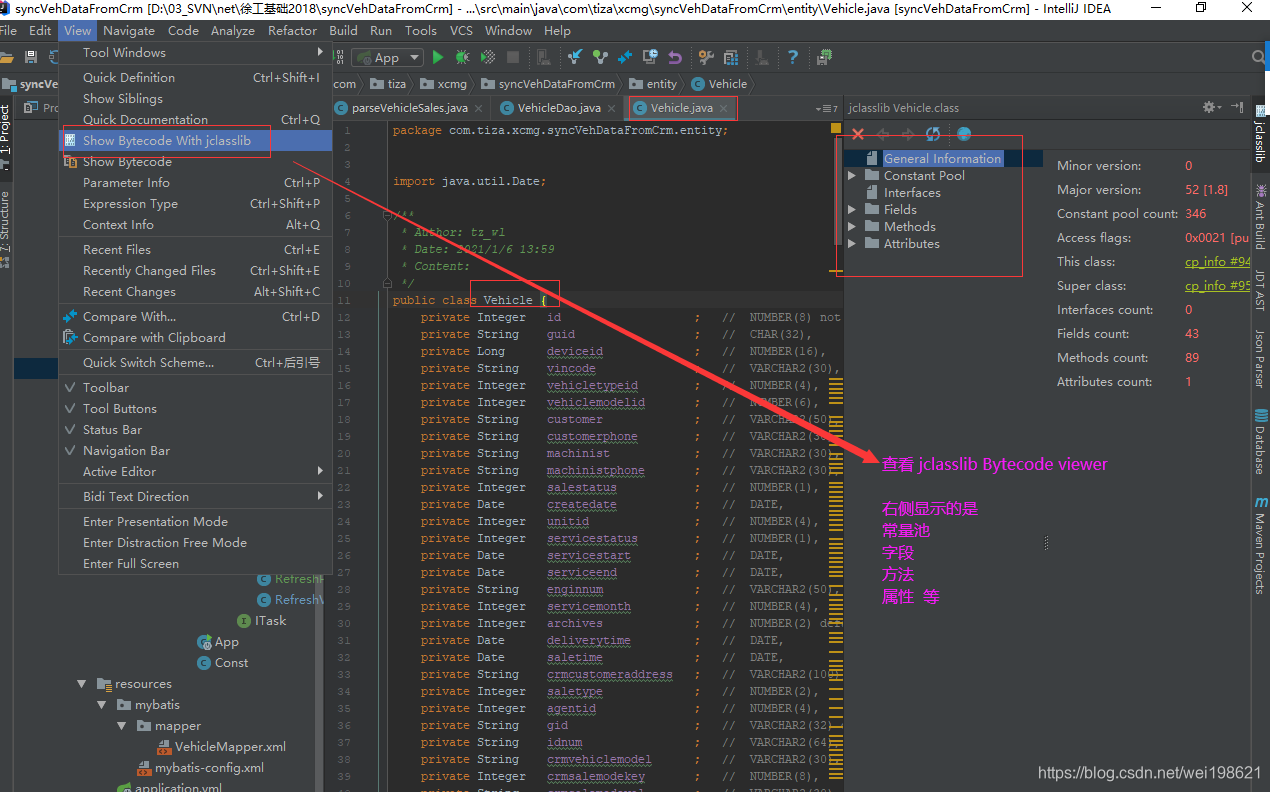Open the Database side panel
The height and width of the screenshot is (792, 1270).
(x=1260, y=441)
